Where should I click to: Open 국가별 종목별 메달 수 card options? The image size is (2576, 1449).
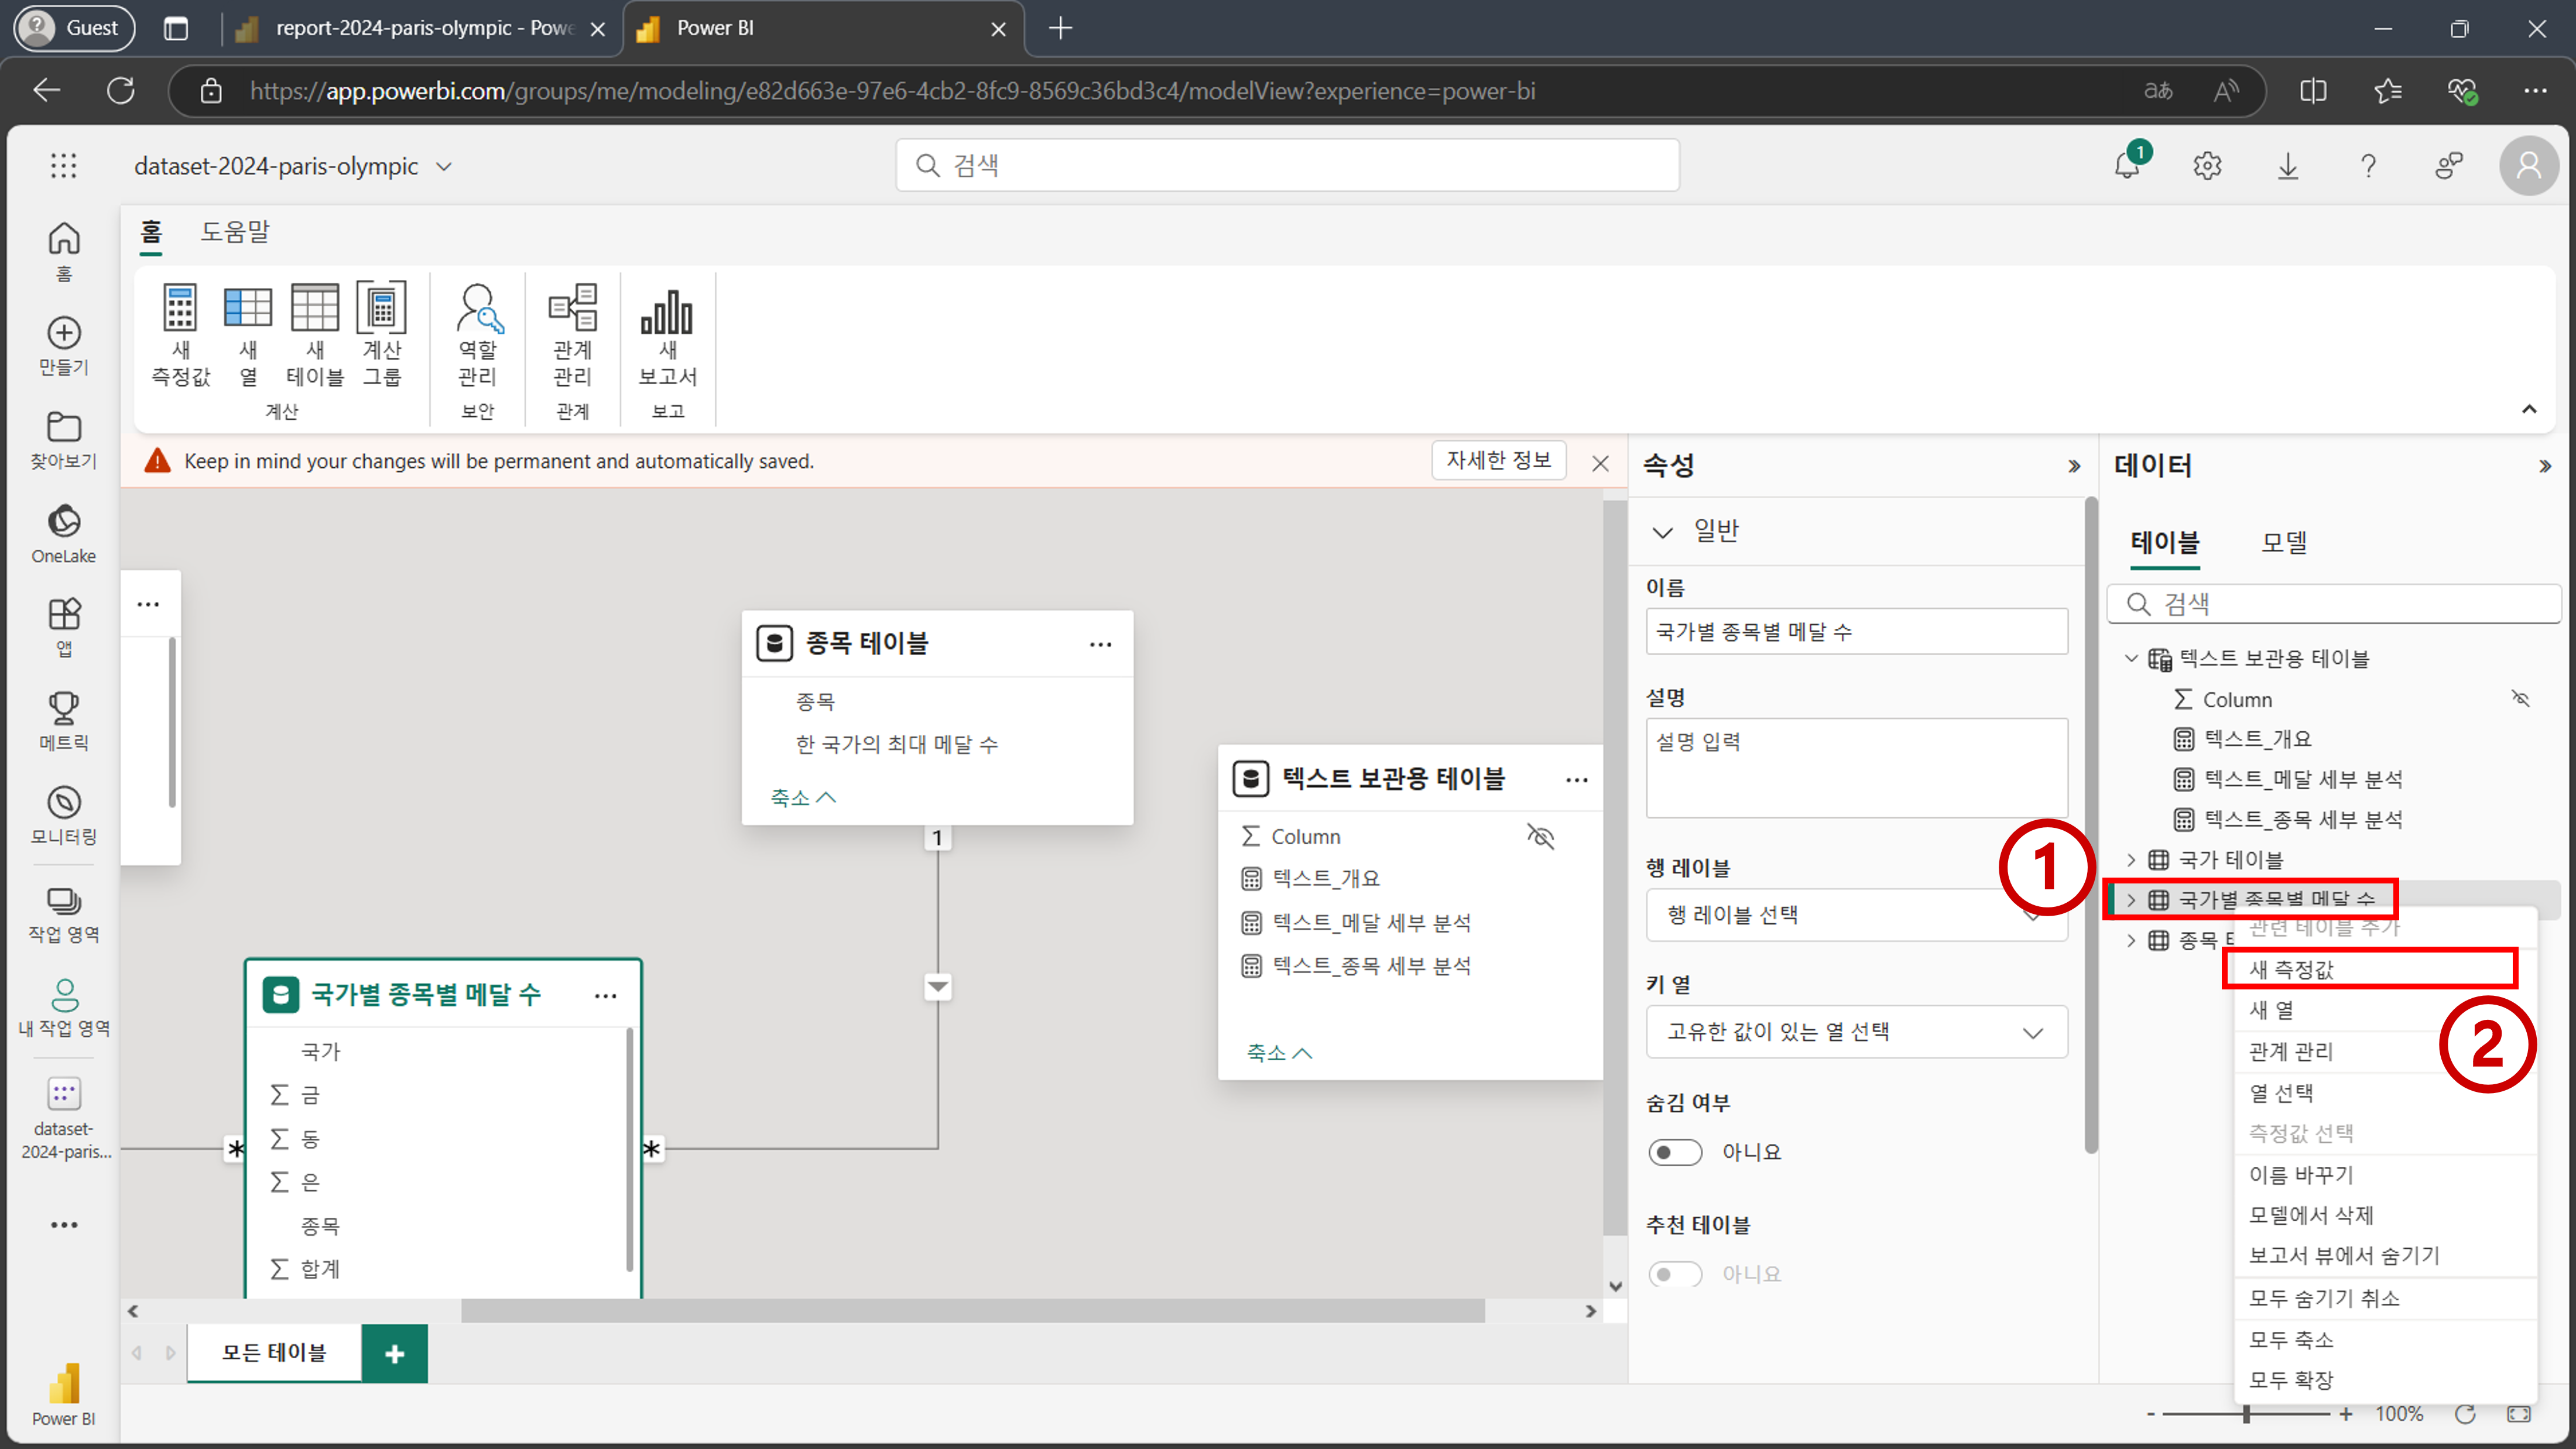pyautogui.click(x=605, y=995)
